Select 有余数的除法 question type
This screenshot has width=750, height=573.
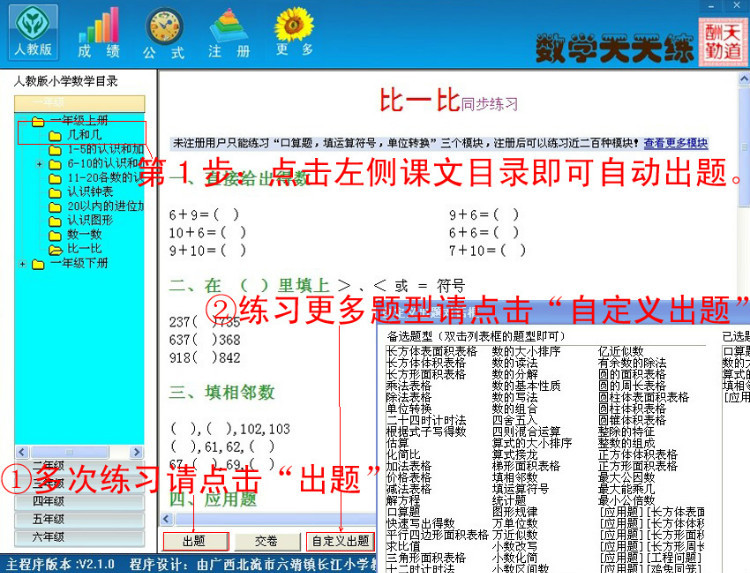click(632, 363)
